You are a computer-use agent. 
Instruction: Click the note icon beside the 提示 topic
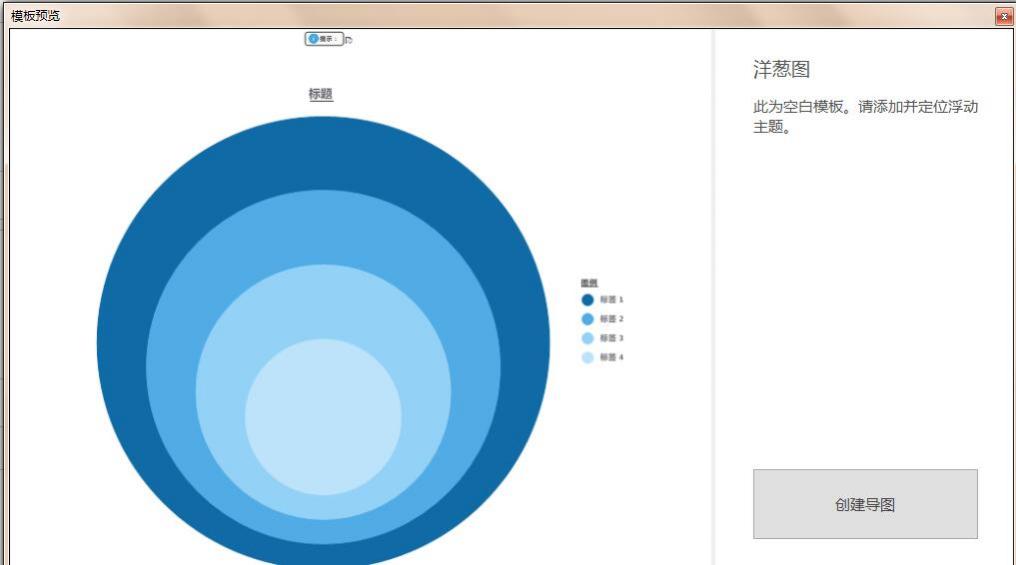(349, 40)
